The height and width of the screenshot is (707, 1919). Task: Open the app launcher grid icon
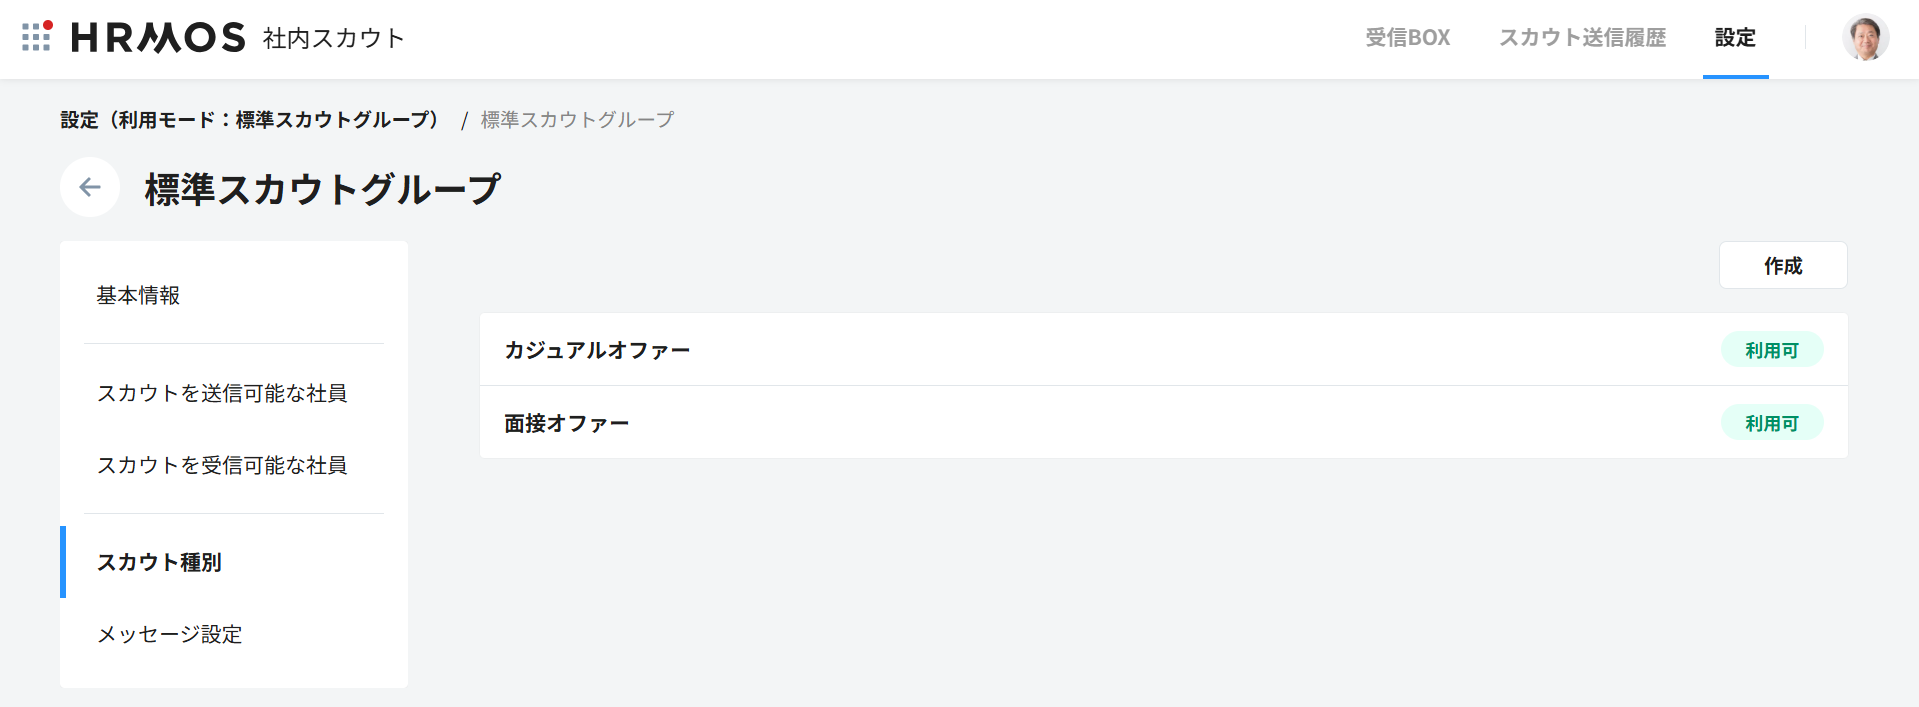[36, 37]
